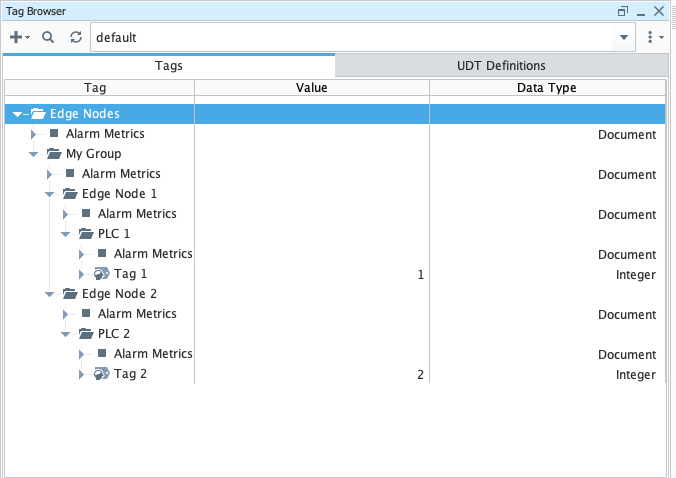The height and width of the screenshot is (478, 676).
Task: Expand the Tag 2 row arrow
Action: [82, 374]
